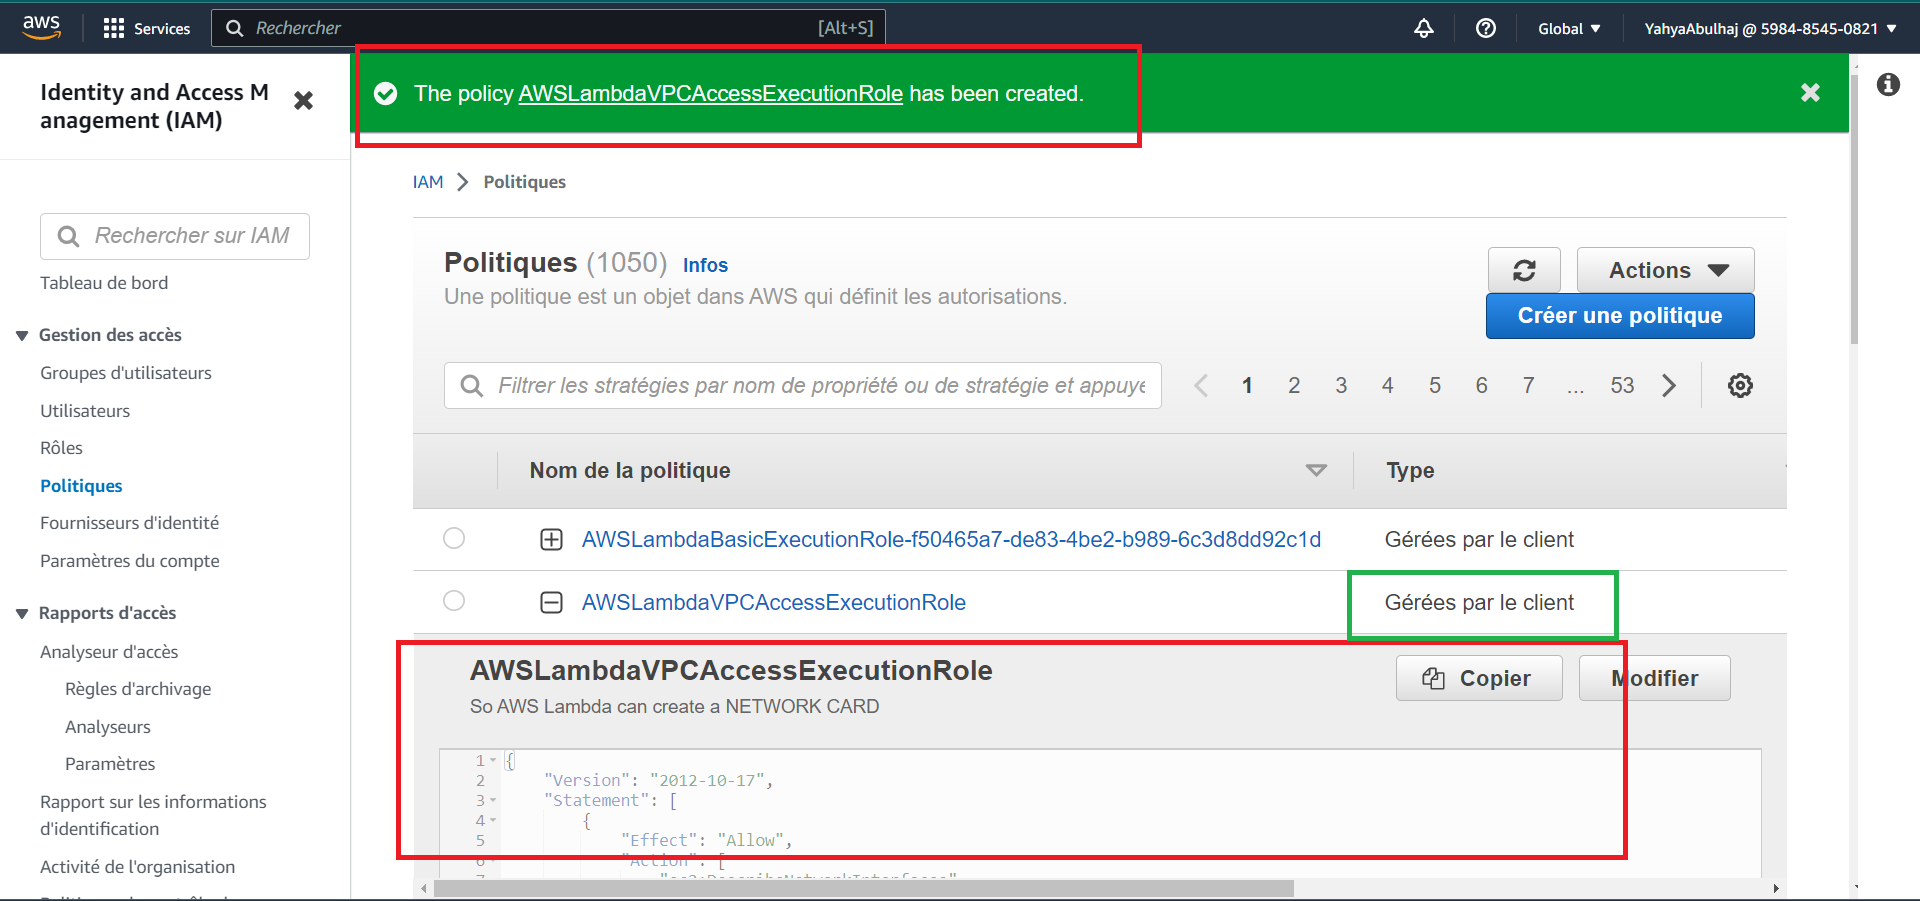The height and width of the screenshot is (901, 1920).
Task: Open Rôles in sidebar
Action: tap(61, 448)
